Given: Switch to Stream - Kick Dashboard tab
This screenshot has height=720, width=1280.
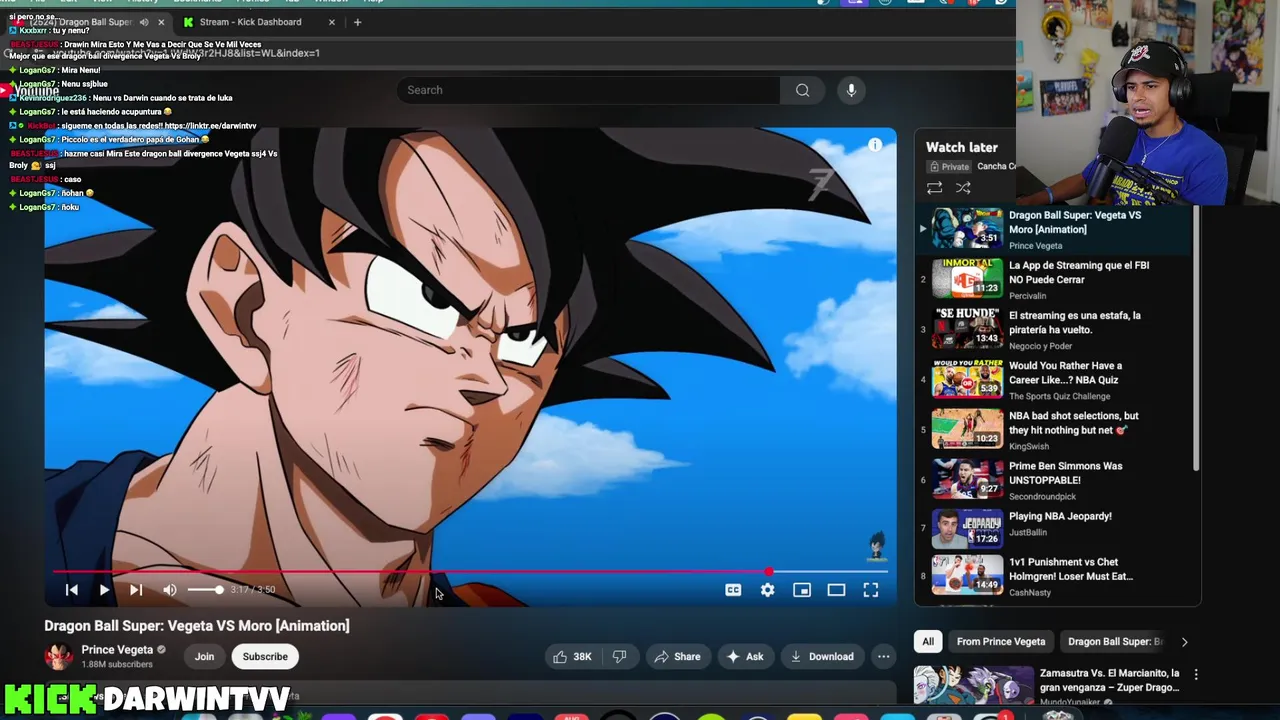Looking at the screenshot, I should pos(250,22).
